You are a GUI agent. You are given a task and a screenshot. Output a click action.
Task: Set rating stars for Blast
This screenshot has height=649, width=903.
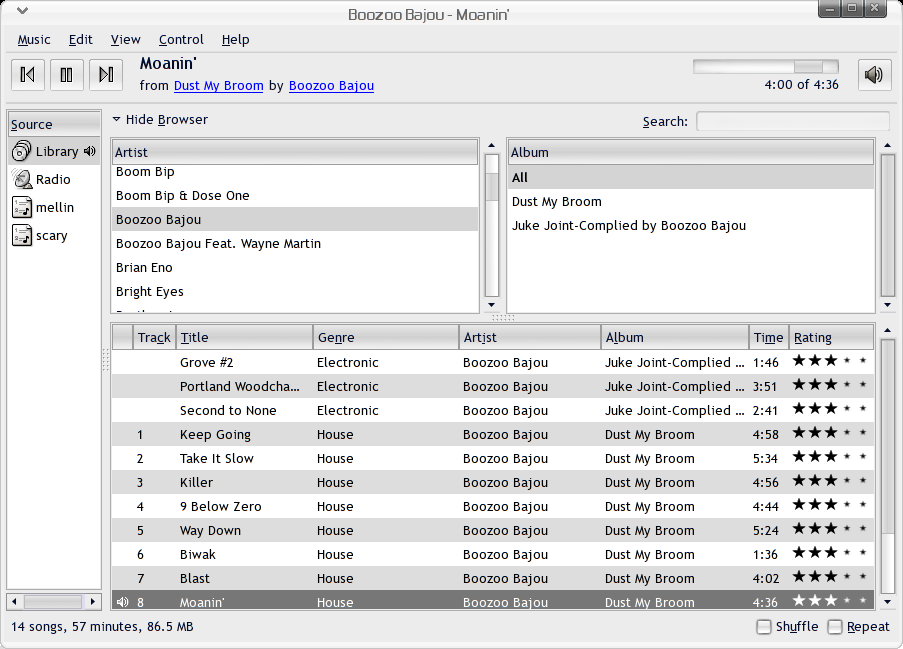(x=829, y=578)
